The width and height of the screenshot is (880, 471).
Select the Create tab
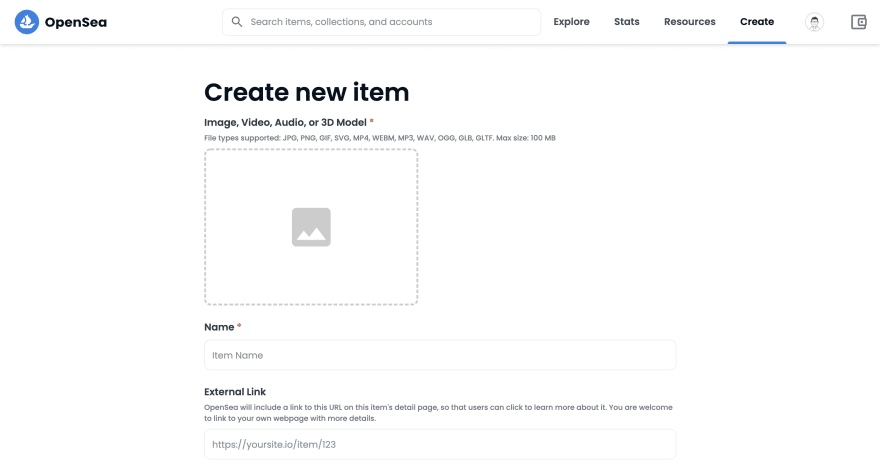[x=756, y=22]
